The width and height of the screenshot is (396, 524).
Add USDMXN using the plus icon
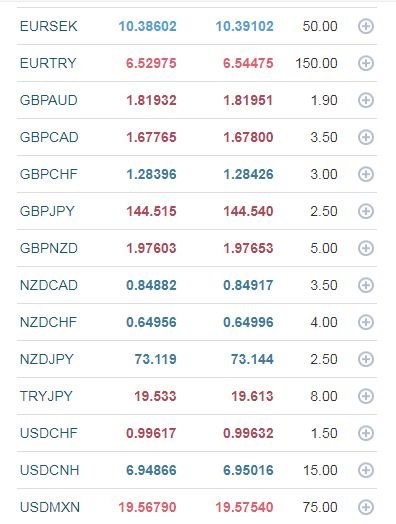click(x=366, y=507)
